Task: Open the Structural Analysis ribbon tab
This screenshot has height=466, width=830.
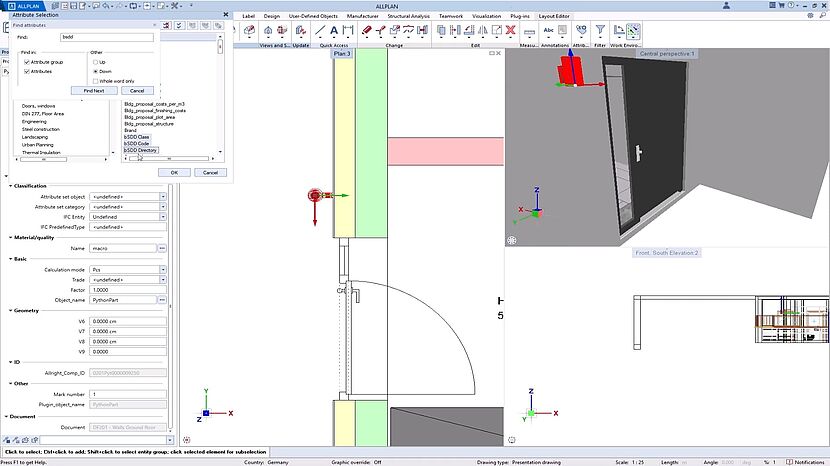Action: pyautogui.click(x=408, y=16)
